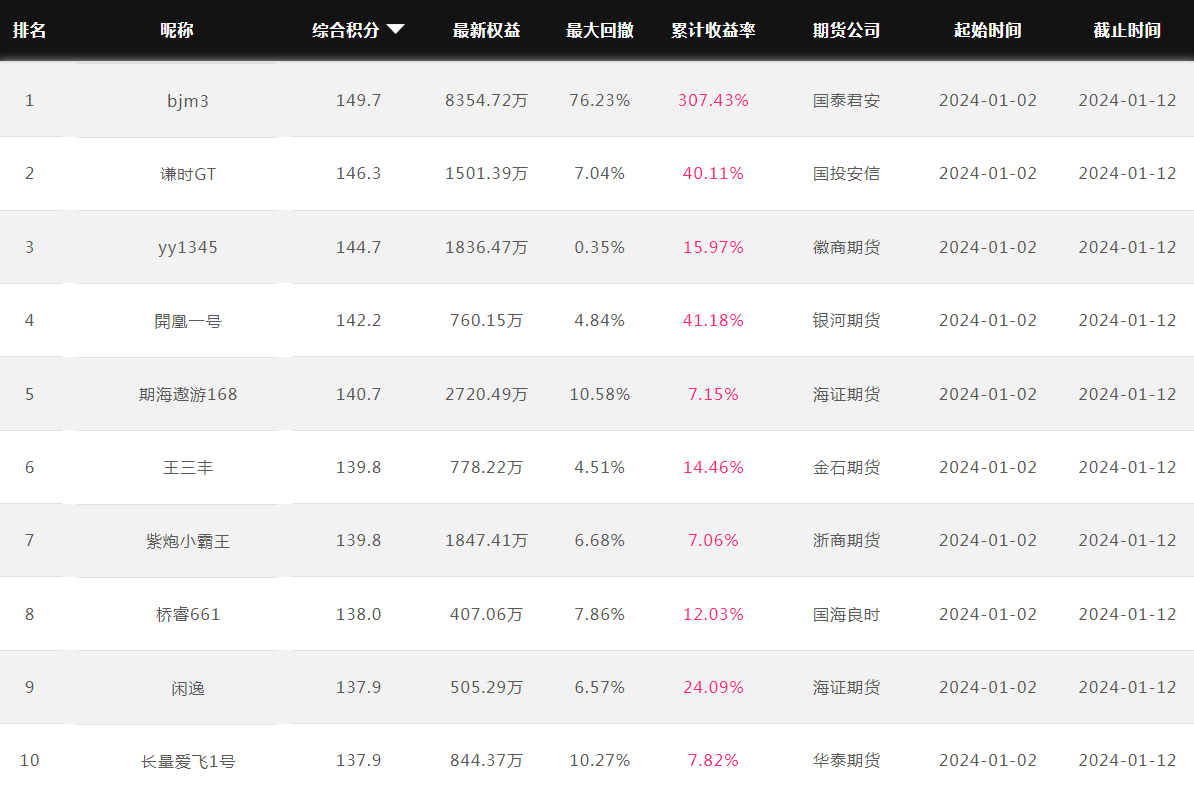
Task: Click the 1847.41万 equity cell
Action: pos(486,541)
